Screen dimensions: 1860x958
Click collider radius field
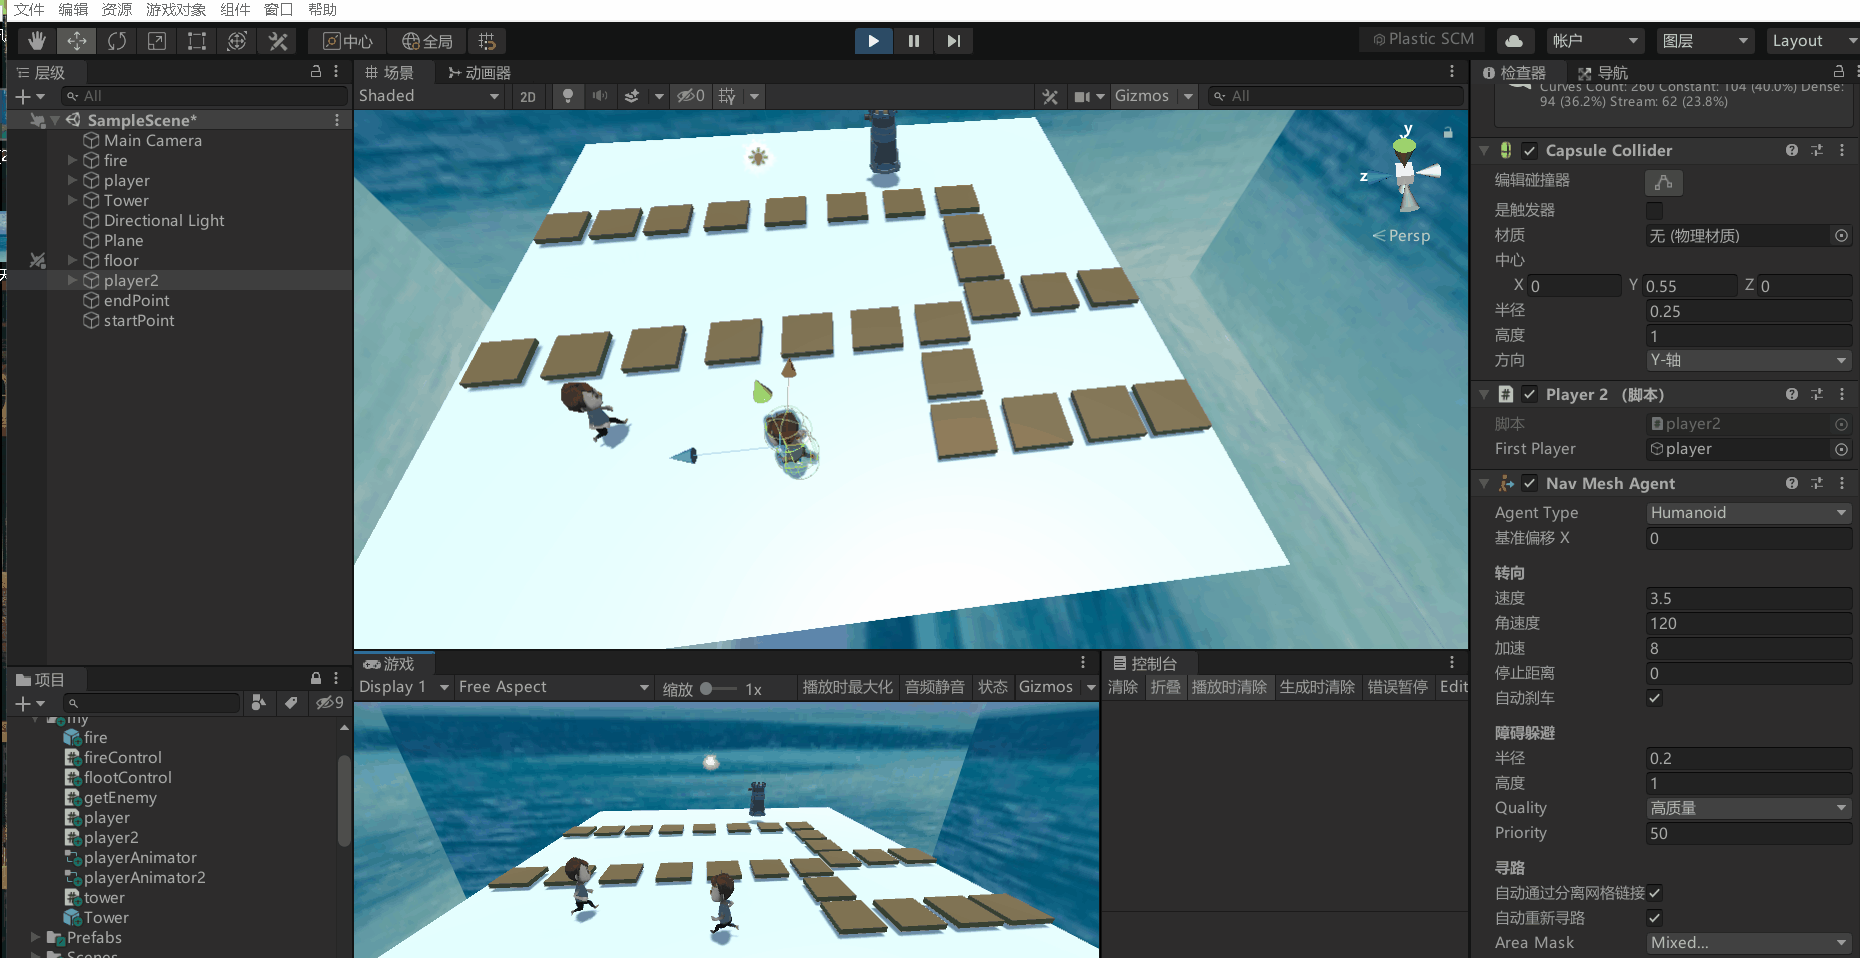pos(1749,311)
